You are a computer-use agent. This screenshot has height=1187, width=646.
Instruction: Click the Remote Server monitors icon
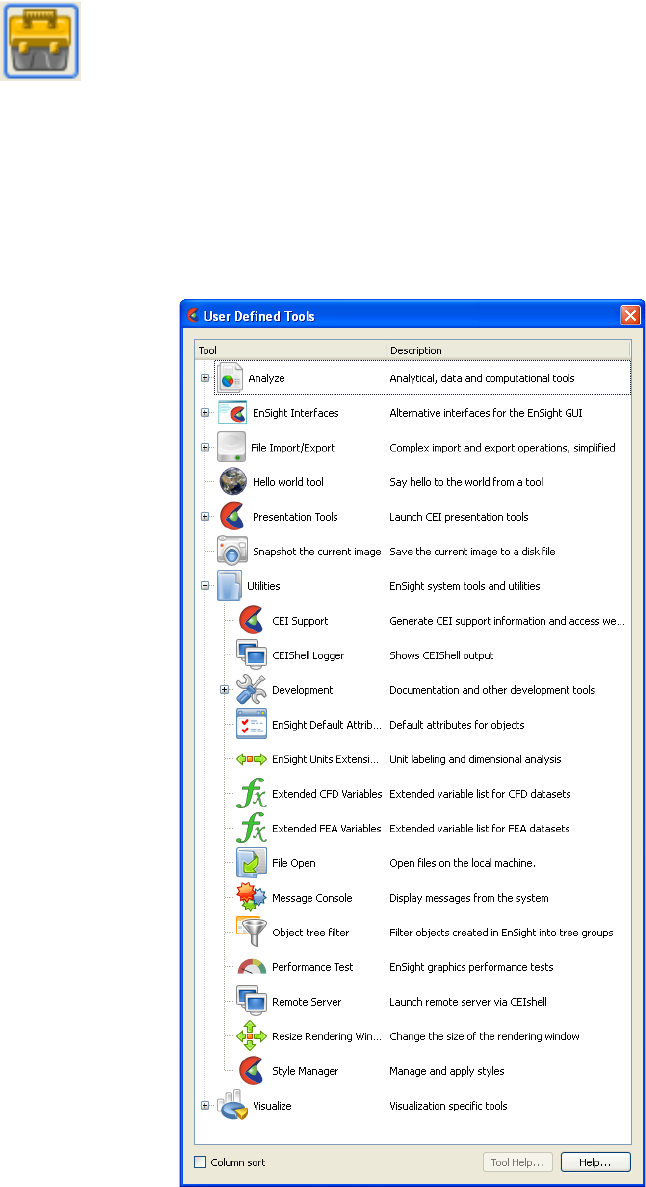click(x=251, y=1002)
